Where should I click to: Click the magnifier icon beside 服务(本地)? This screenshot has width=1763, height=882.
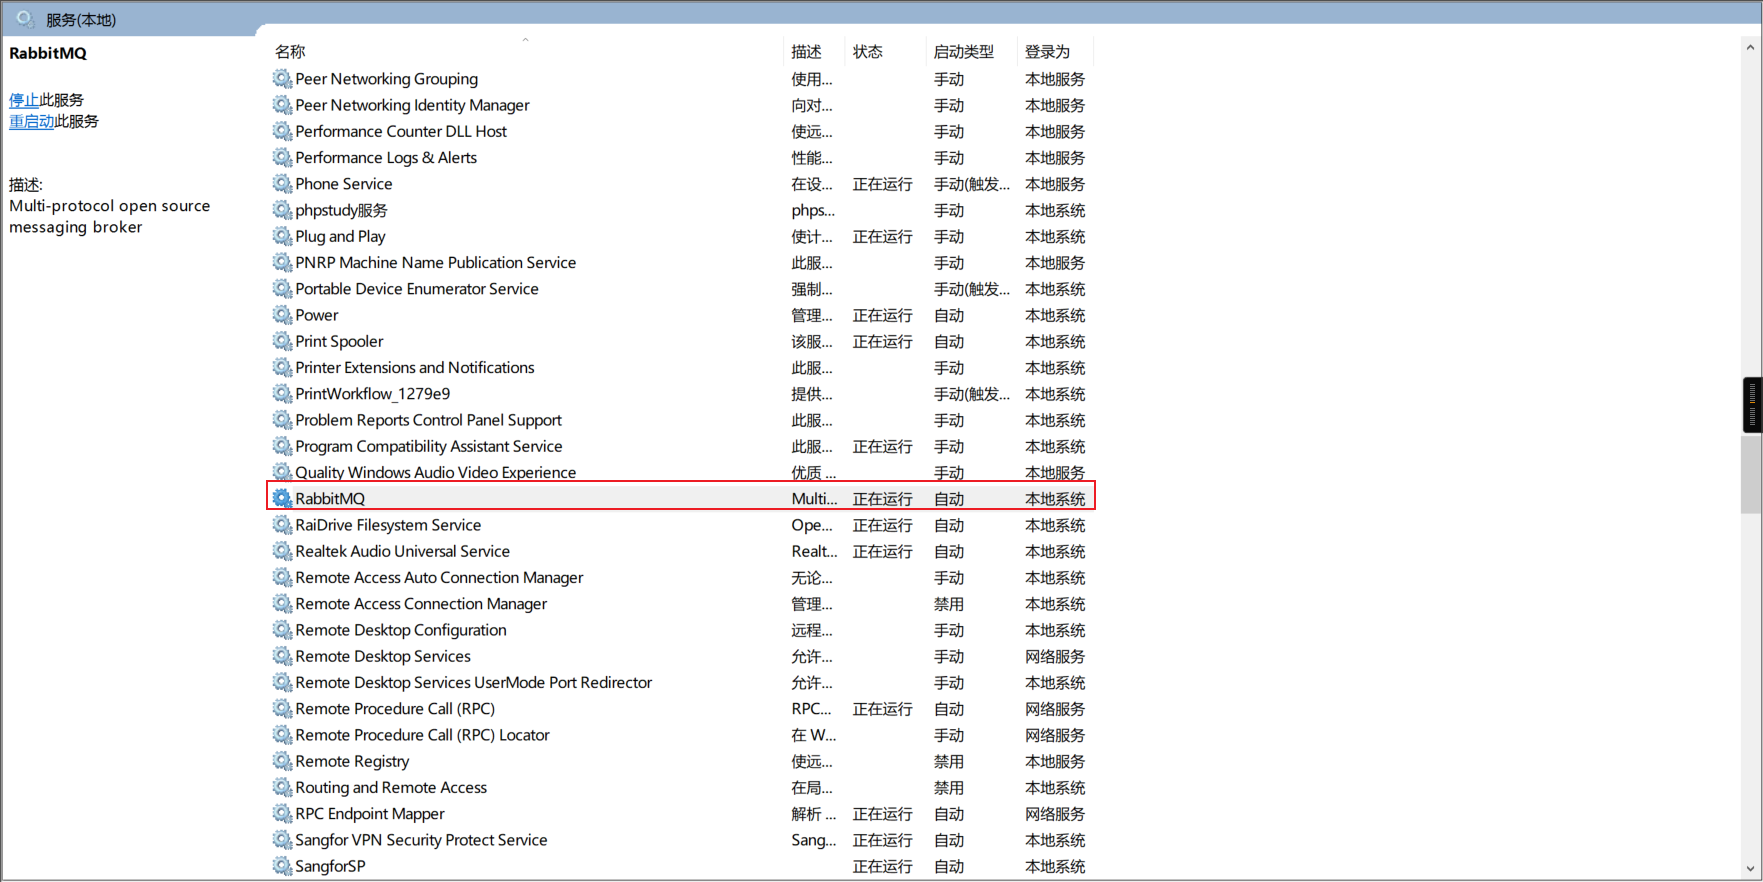25,19
